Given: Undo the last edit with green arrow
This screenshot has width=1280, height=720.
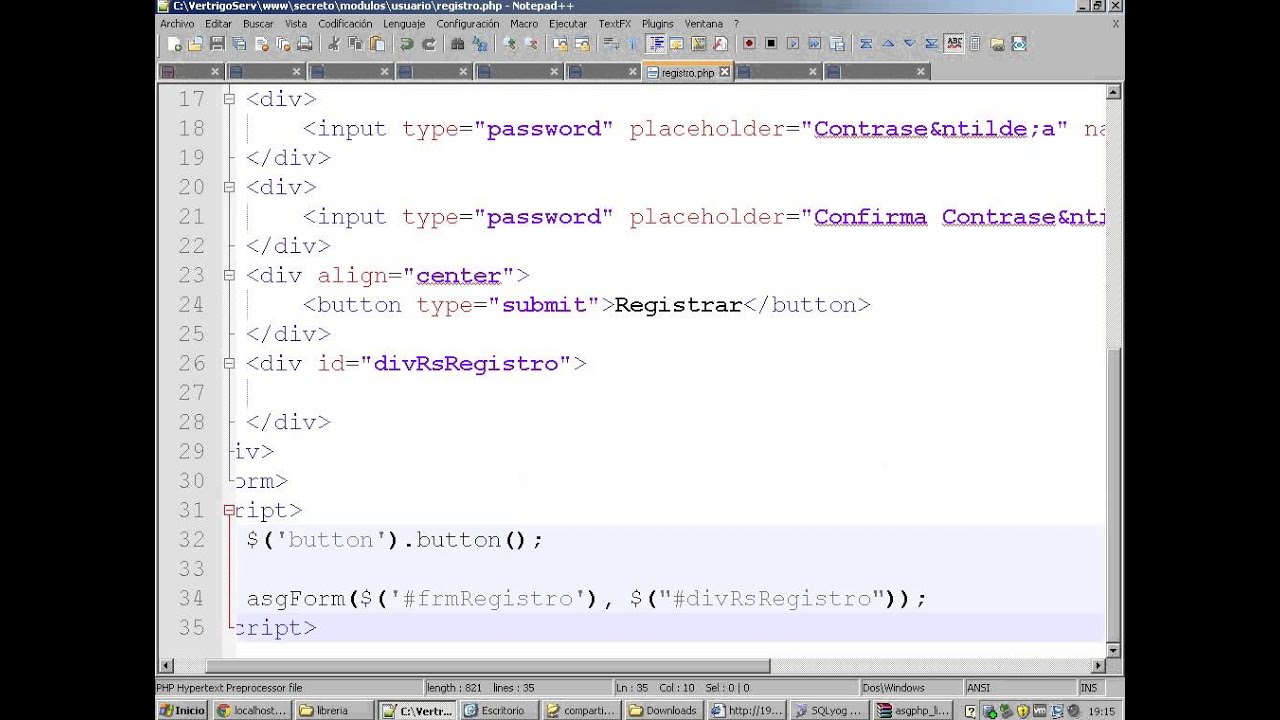Looking at the screenshot, I should (407, 44).
